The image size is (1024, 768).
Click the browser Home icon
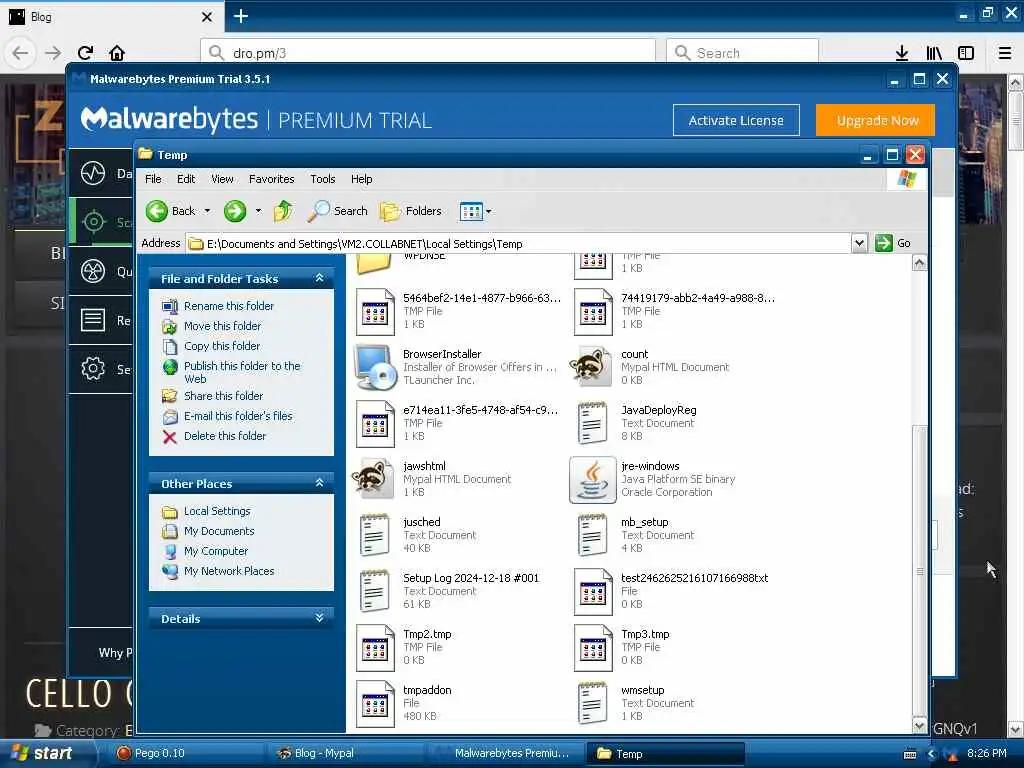pos(117,53)
